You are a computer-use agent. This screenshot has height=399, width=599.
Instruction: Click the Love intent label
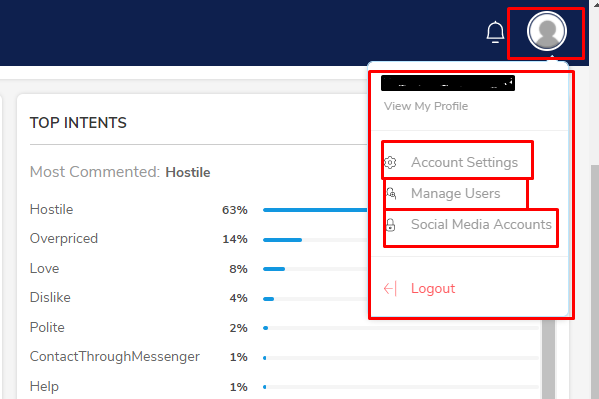tap(44, 268)
